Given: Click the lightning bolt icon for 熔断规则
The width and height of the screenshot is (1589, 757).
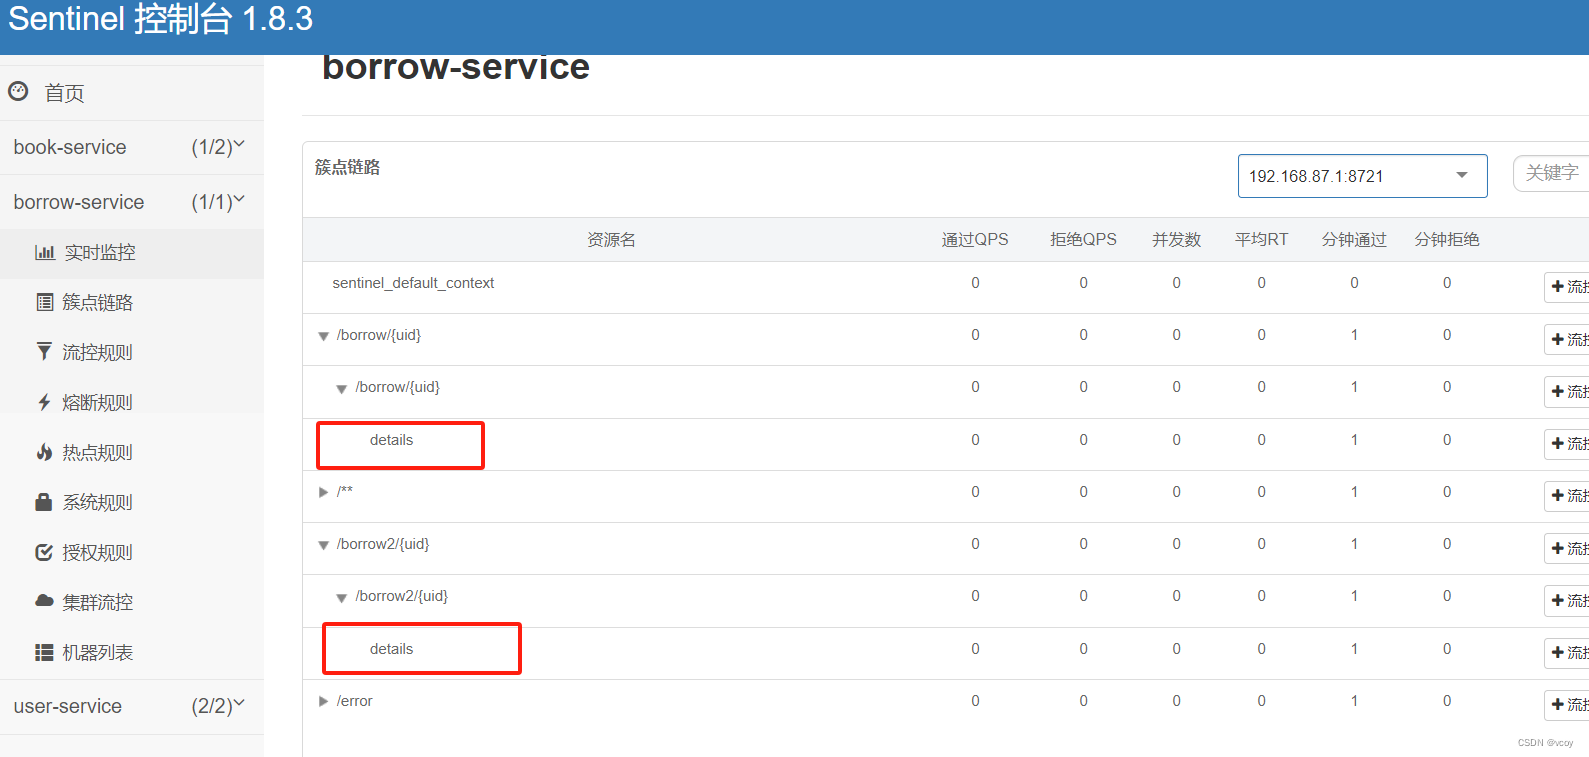Looking at the screenshot, I should pyautogui.click(x=44, y=402).
